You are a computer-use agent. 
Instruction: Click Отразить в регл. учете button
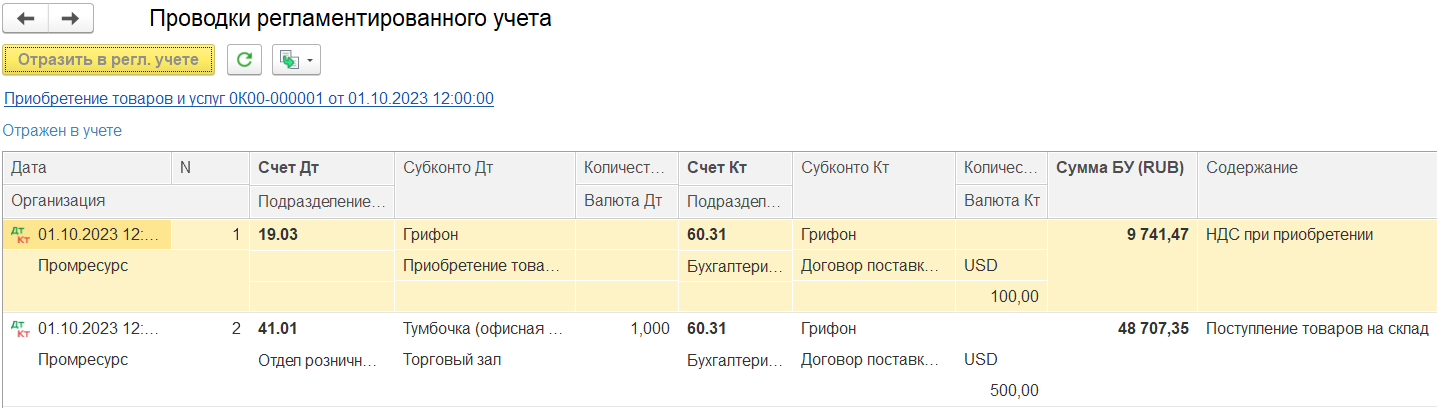[109, 60]
